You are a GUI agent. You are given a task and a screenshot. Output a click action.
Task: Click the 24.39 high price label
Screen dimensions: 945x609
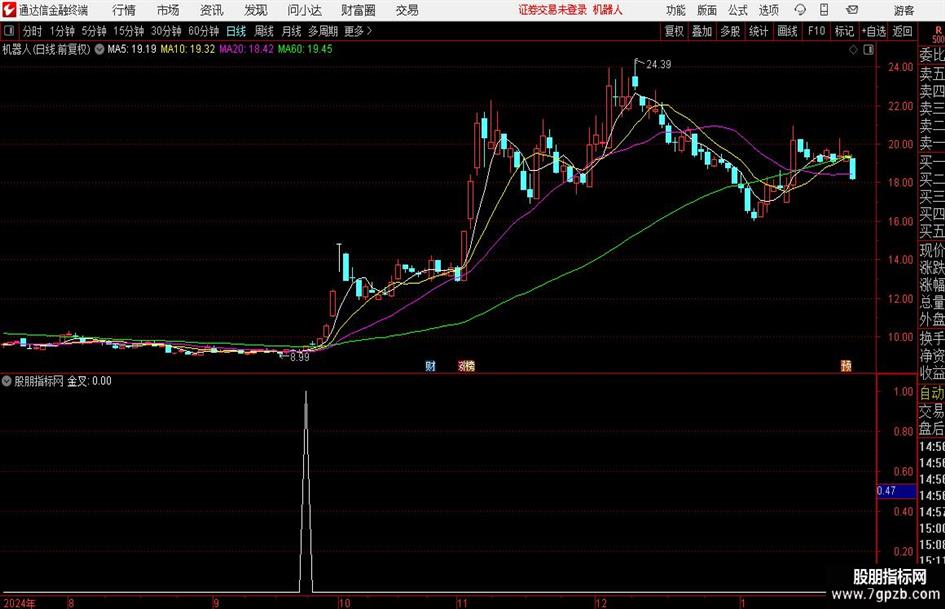click(x=659, y=65)
